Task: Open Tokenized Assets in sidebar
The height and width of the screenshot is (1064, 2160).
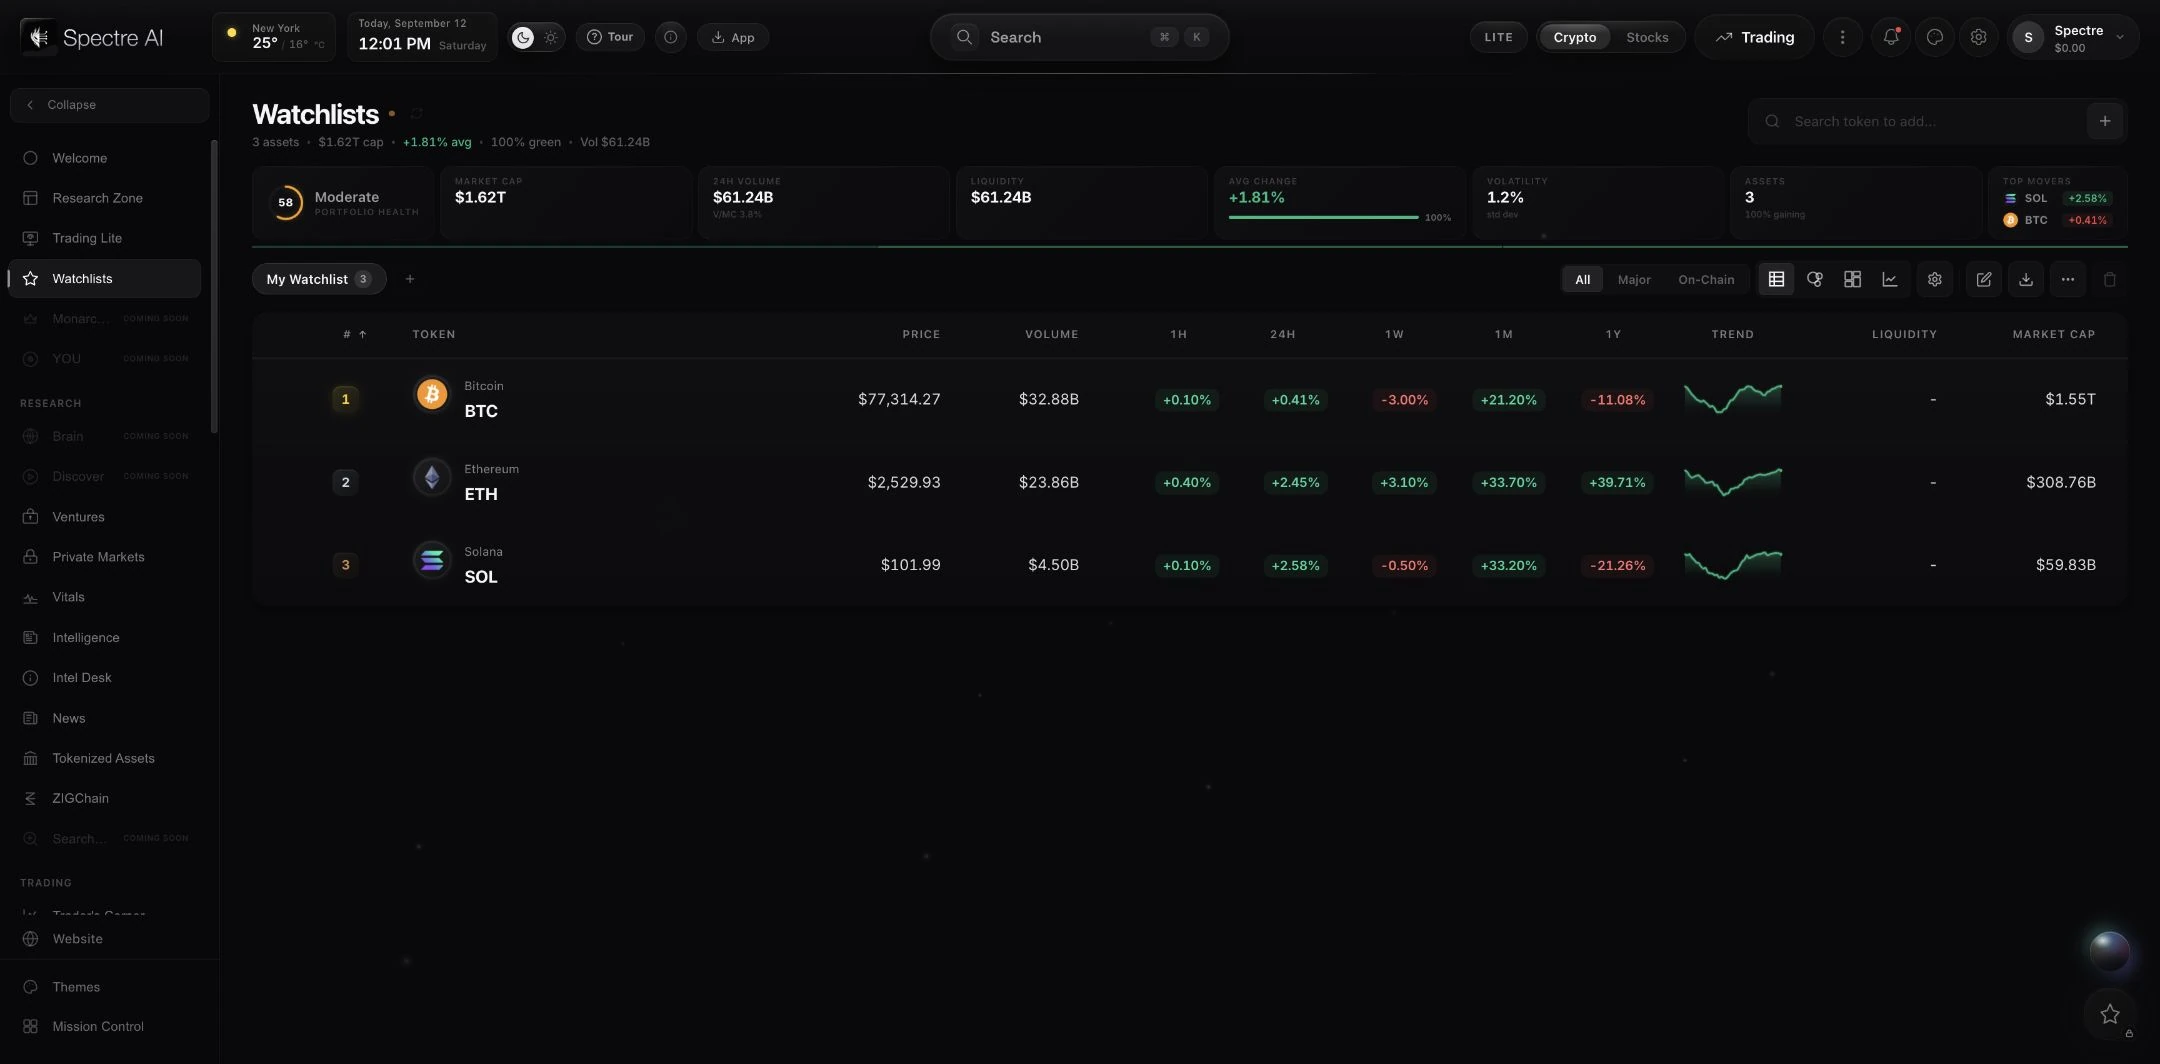Action: (105, 758)
